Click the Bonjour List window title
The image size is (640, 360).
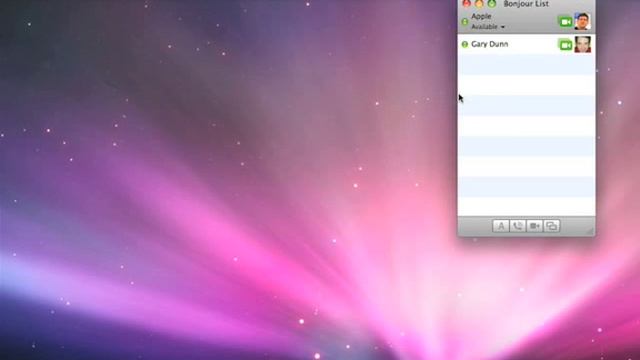(x=526, y=4)
